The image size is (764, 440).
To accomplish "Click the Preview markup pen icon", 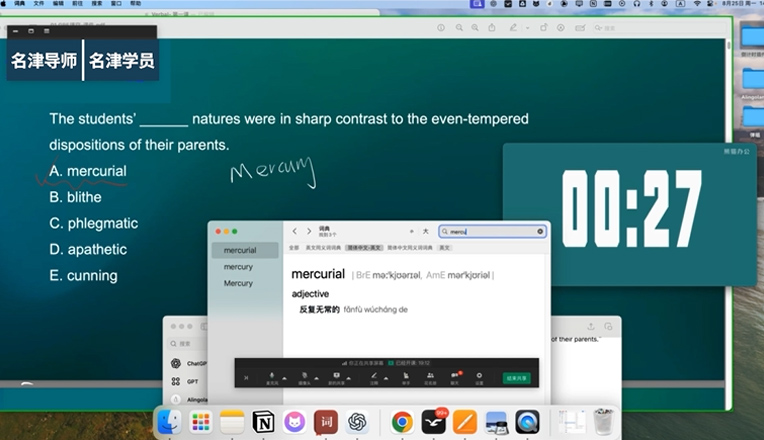I will [513, 28].
